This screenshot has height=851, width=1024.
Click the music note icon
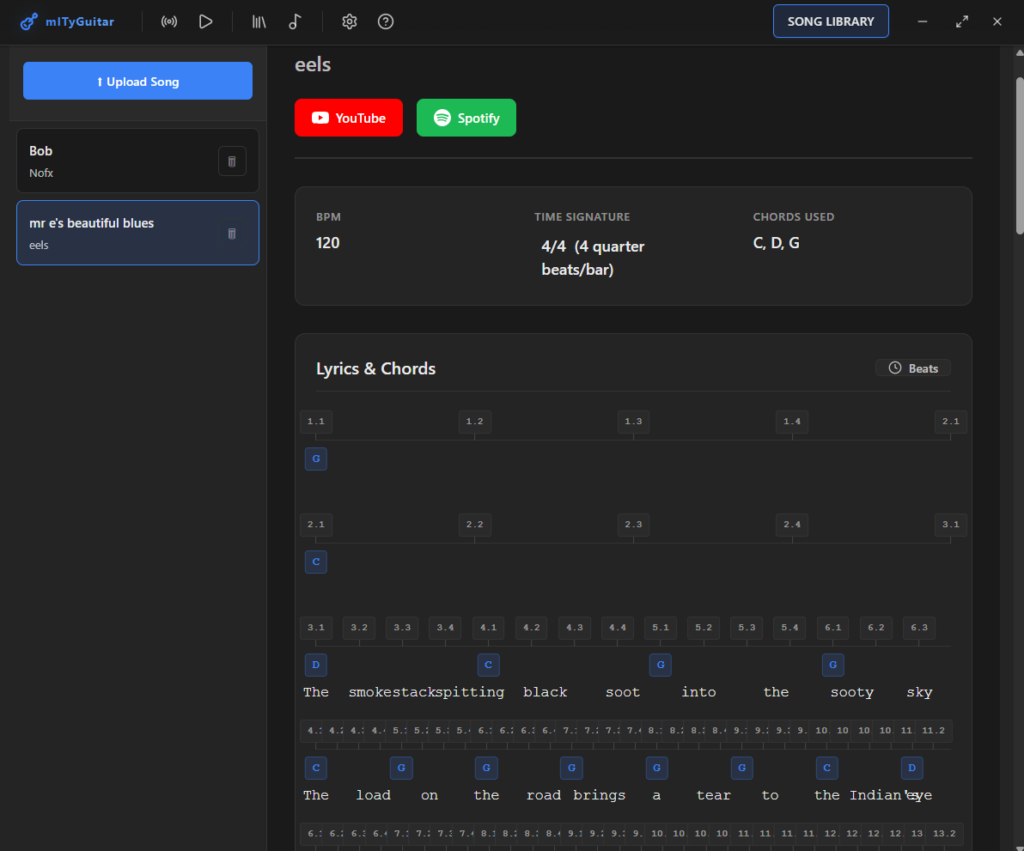294,21
